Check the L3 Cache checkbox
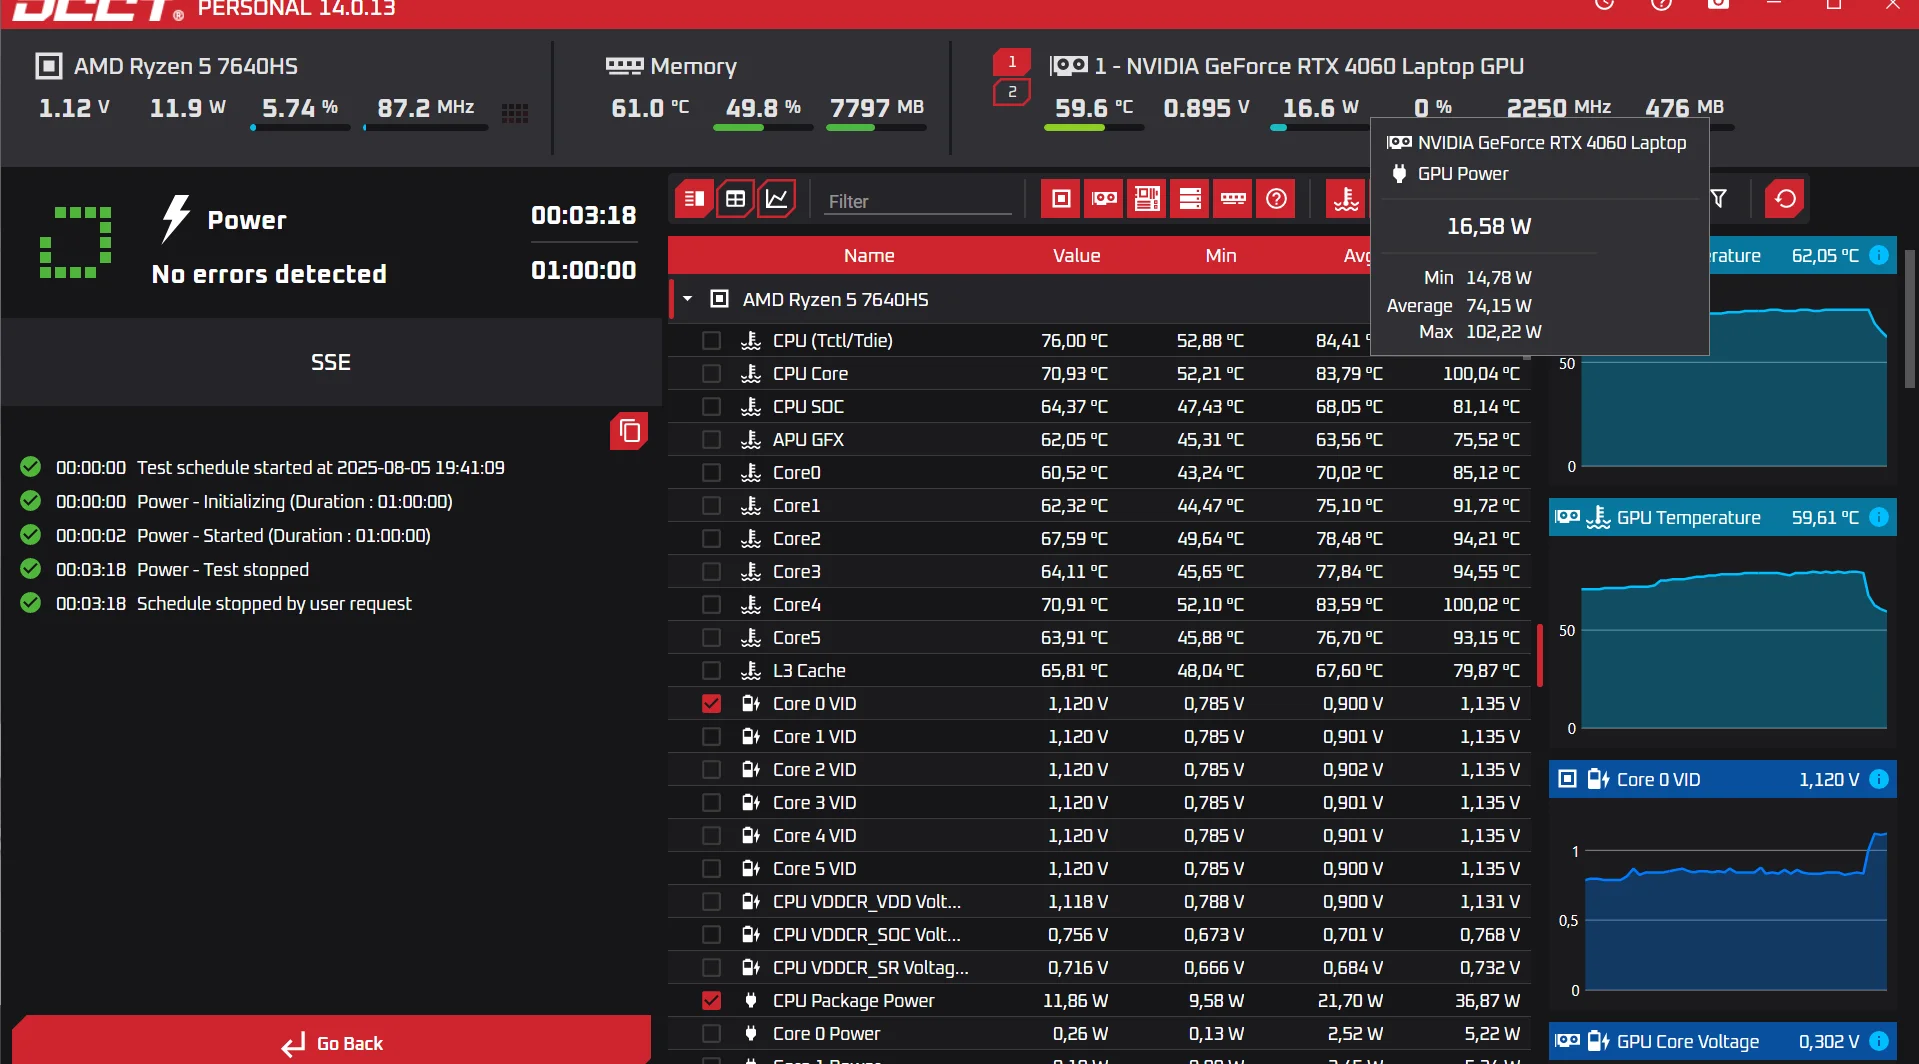The image size is (1919, 1064). pyautogui.click(x=711, y=670)
